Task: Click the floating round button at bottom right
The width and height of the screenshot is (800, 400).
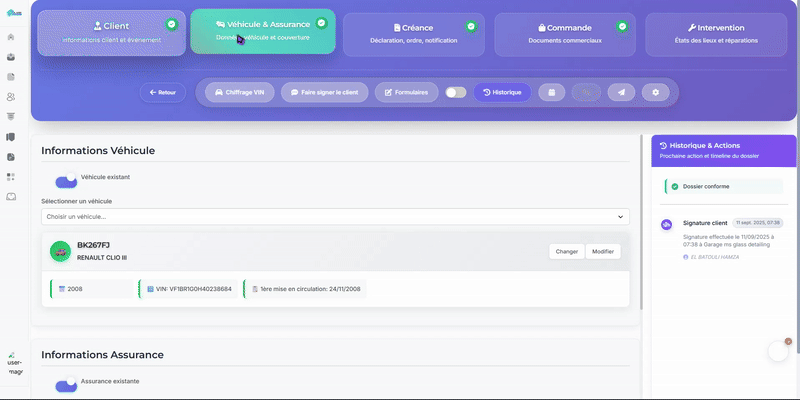Action: pos(779,351)
